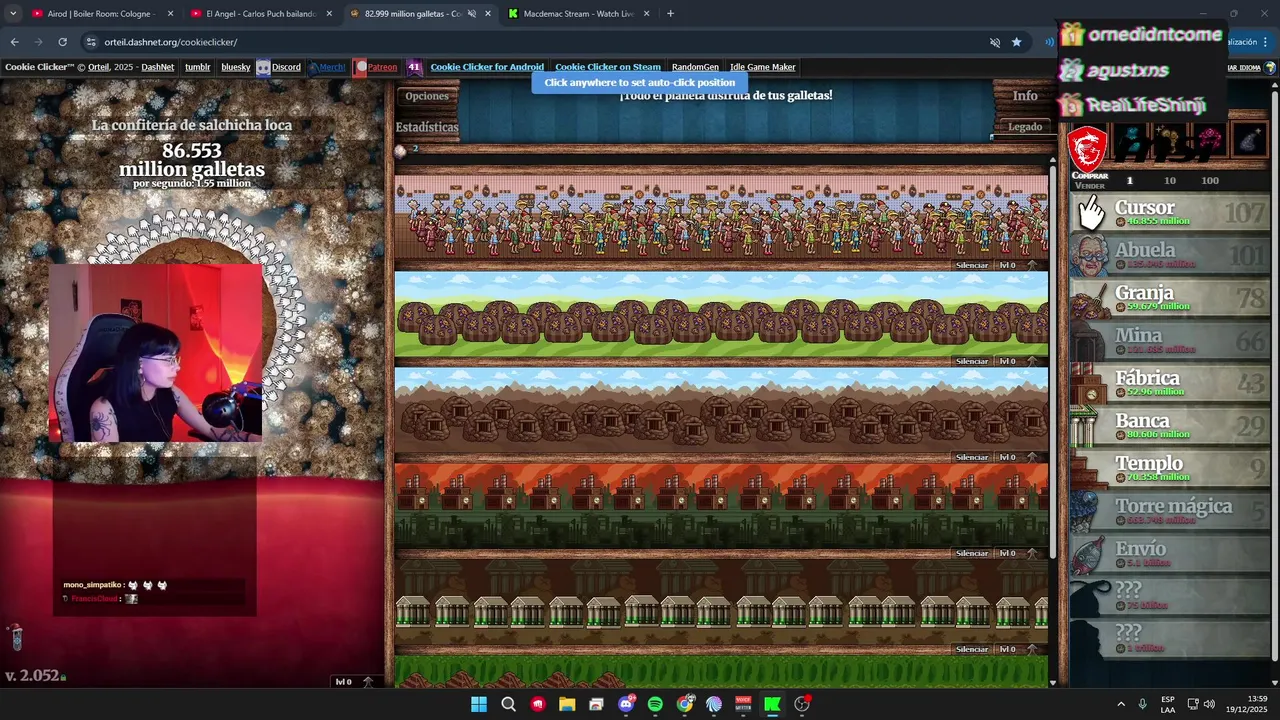Buy a Torre mágica building

tap(1170, 512)
